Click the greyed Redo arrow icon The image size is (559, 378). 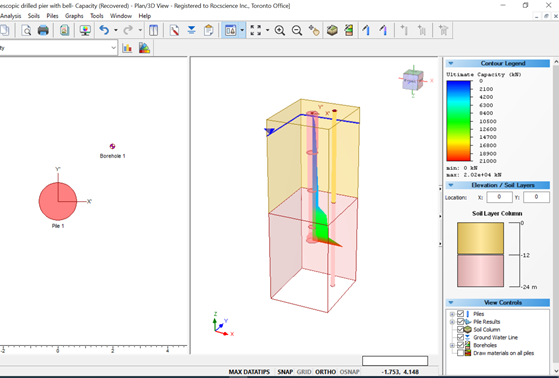[x=128, y=30]
